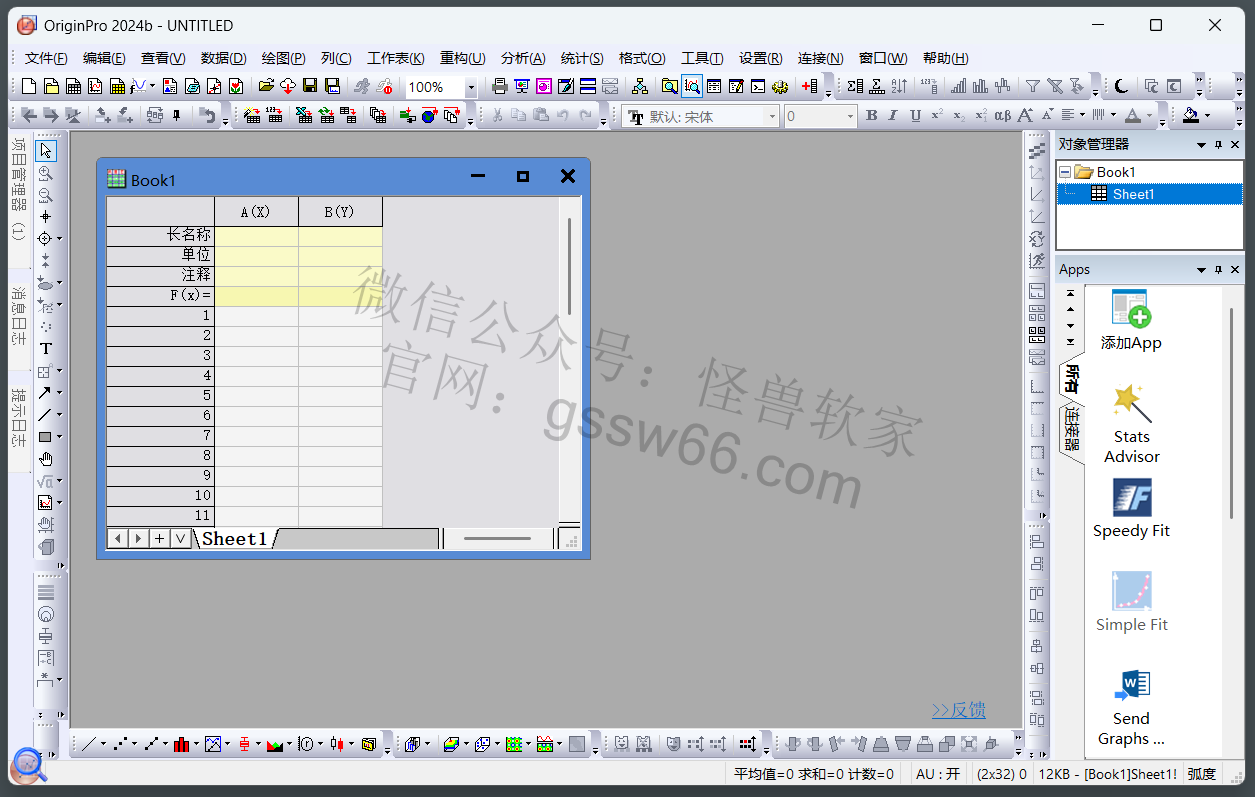The height and width of the screenshot is (797, 1255).
Task: Click the funnel add data filter icon
Action: tap(1033, 87)
